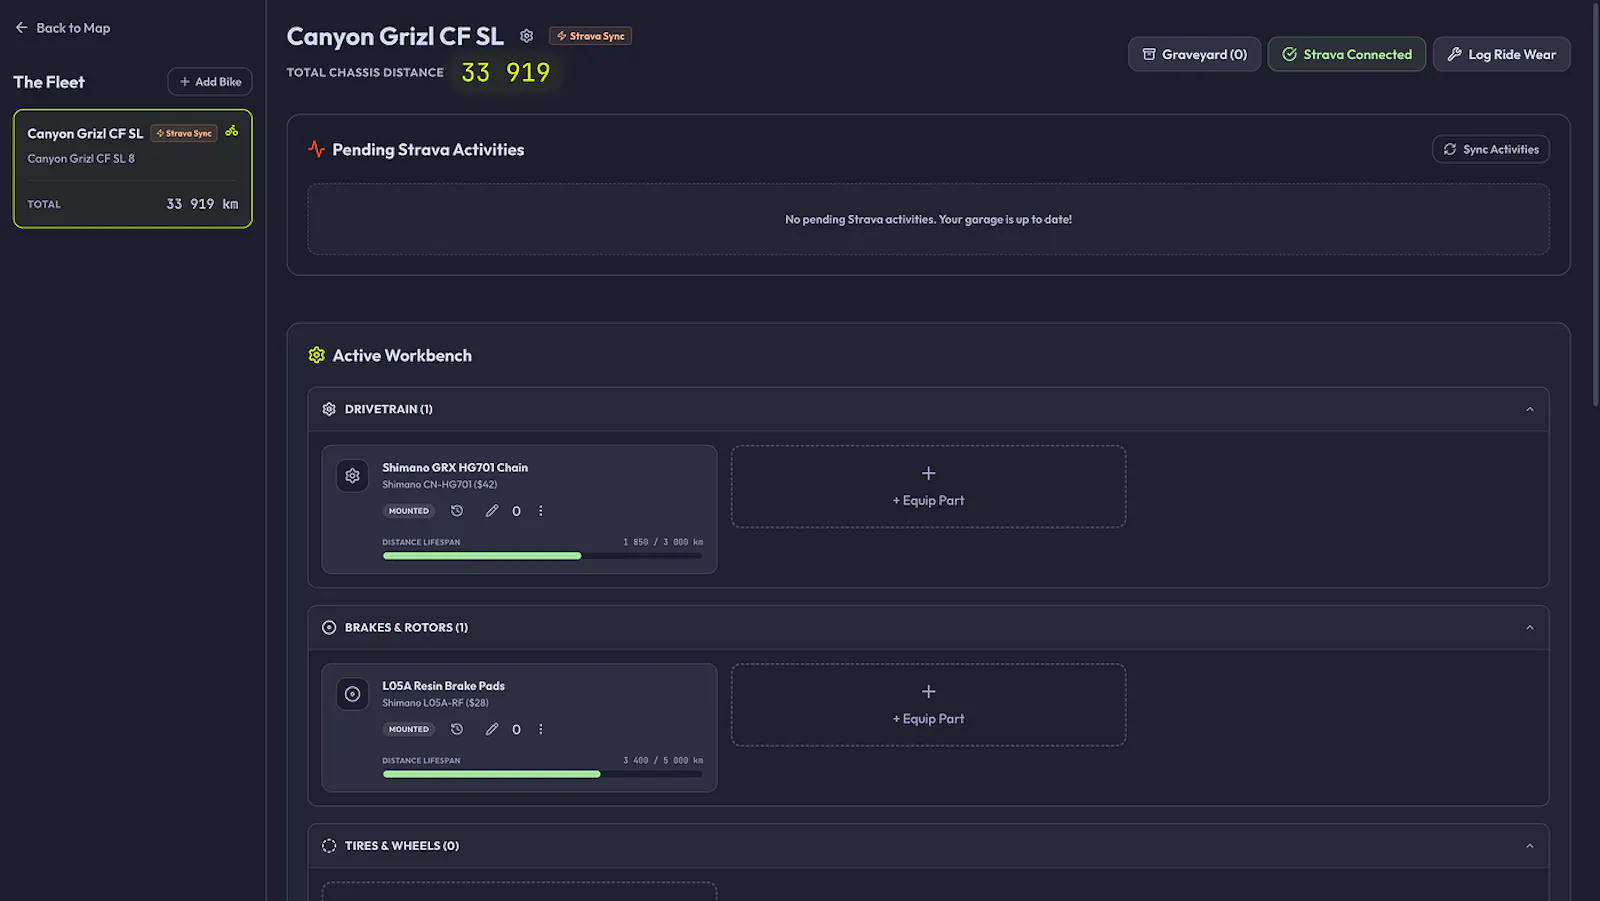Click the disc part icon on Brake Pads card
Viewport: 1600px width, 901px height.
352,694
